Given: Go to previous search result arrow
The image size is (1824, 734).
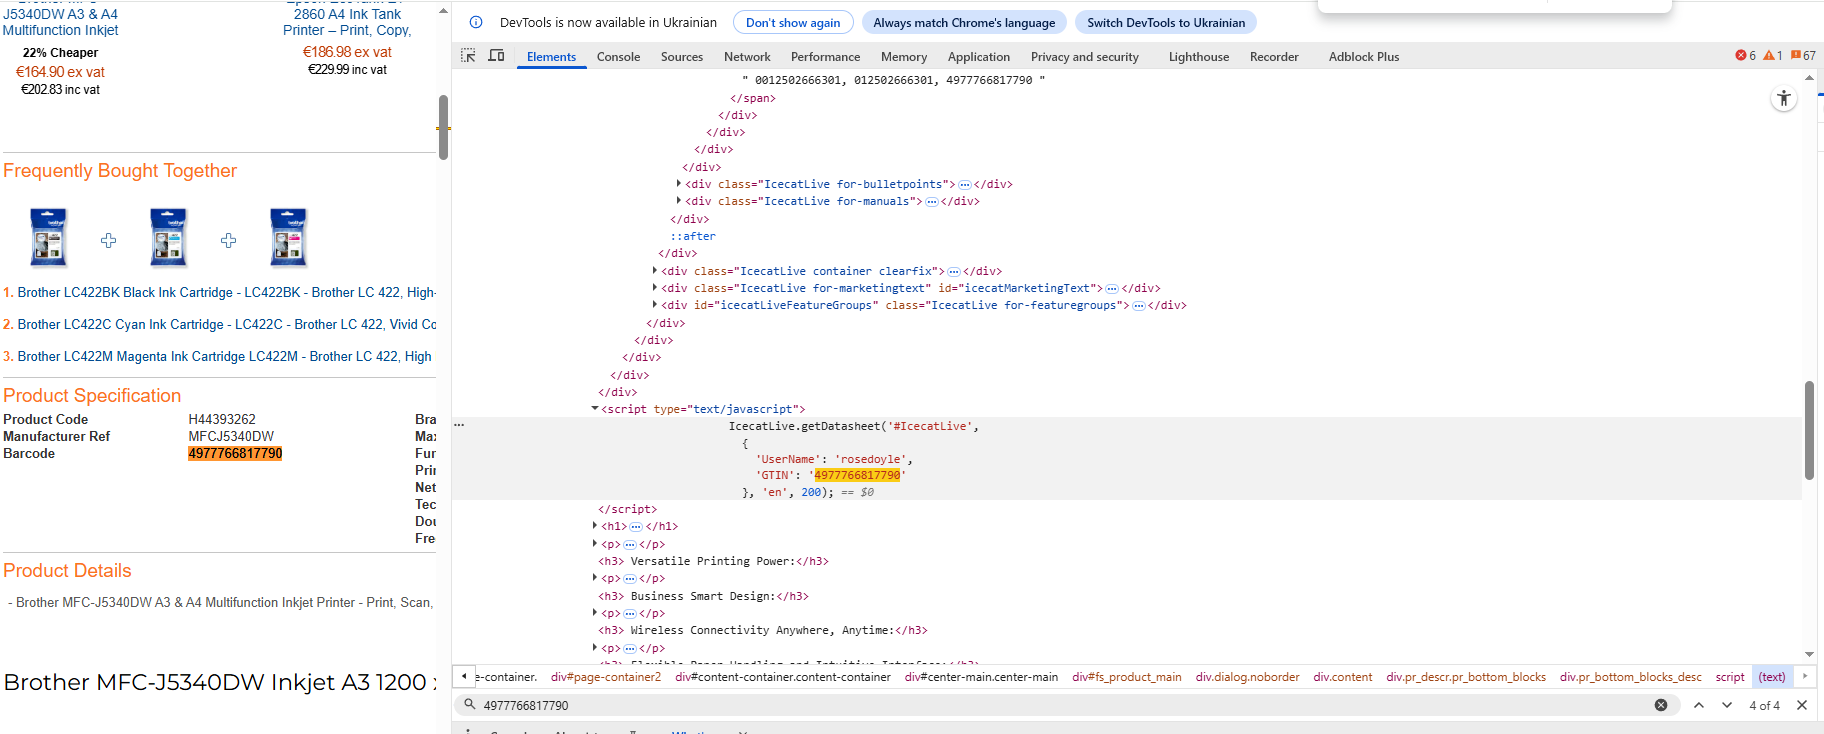Looking at the screenshot, I should [1699, 705].
